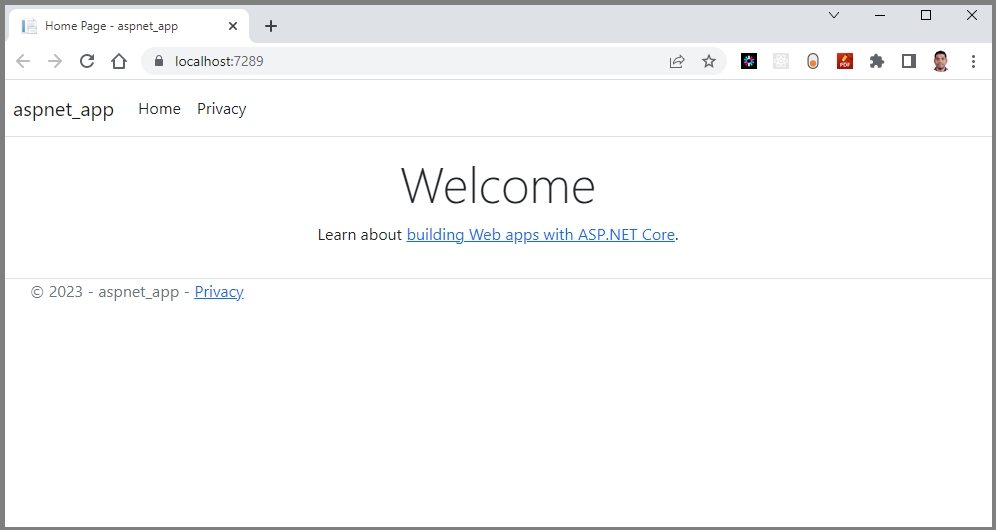The width and height of the screenshot is (996, 530).
Task: Expand the tab search chevron
Action: [834, 15]
